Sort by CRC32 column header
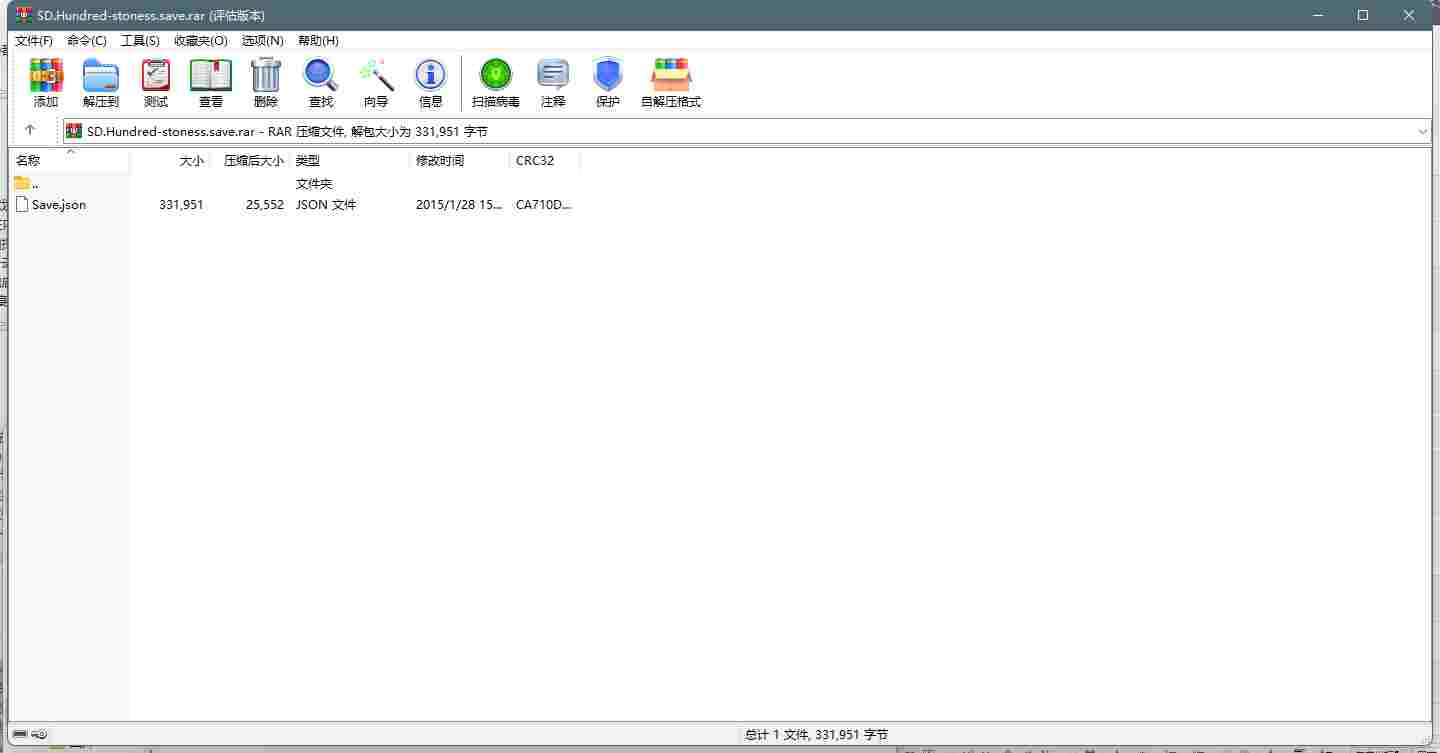This screenshot has height=753, width=1440. pyautogui.click(x=545, y=160)
